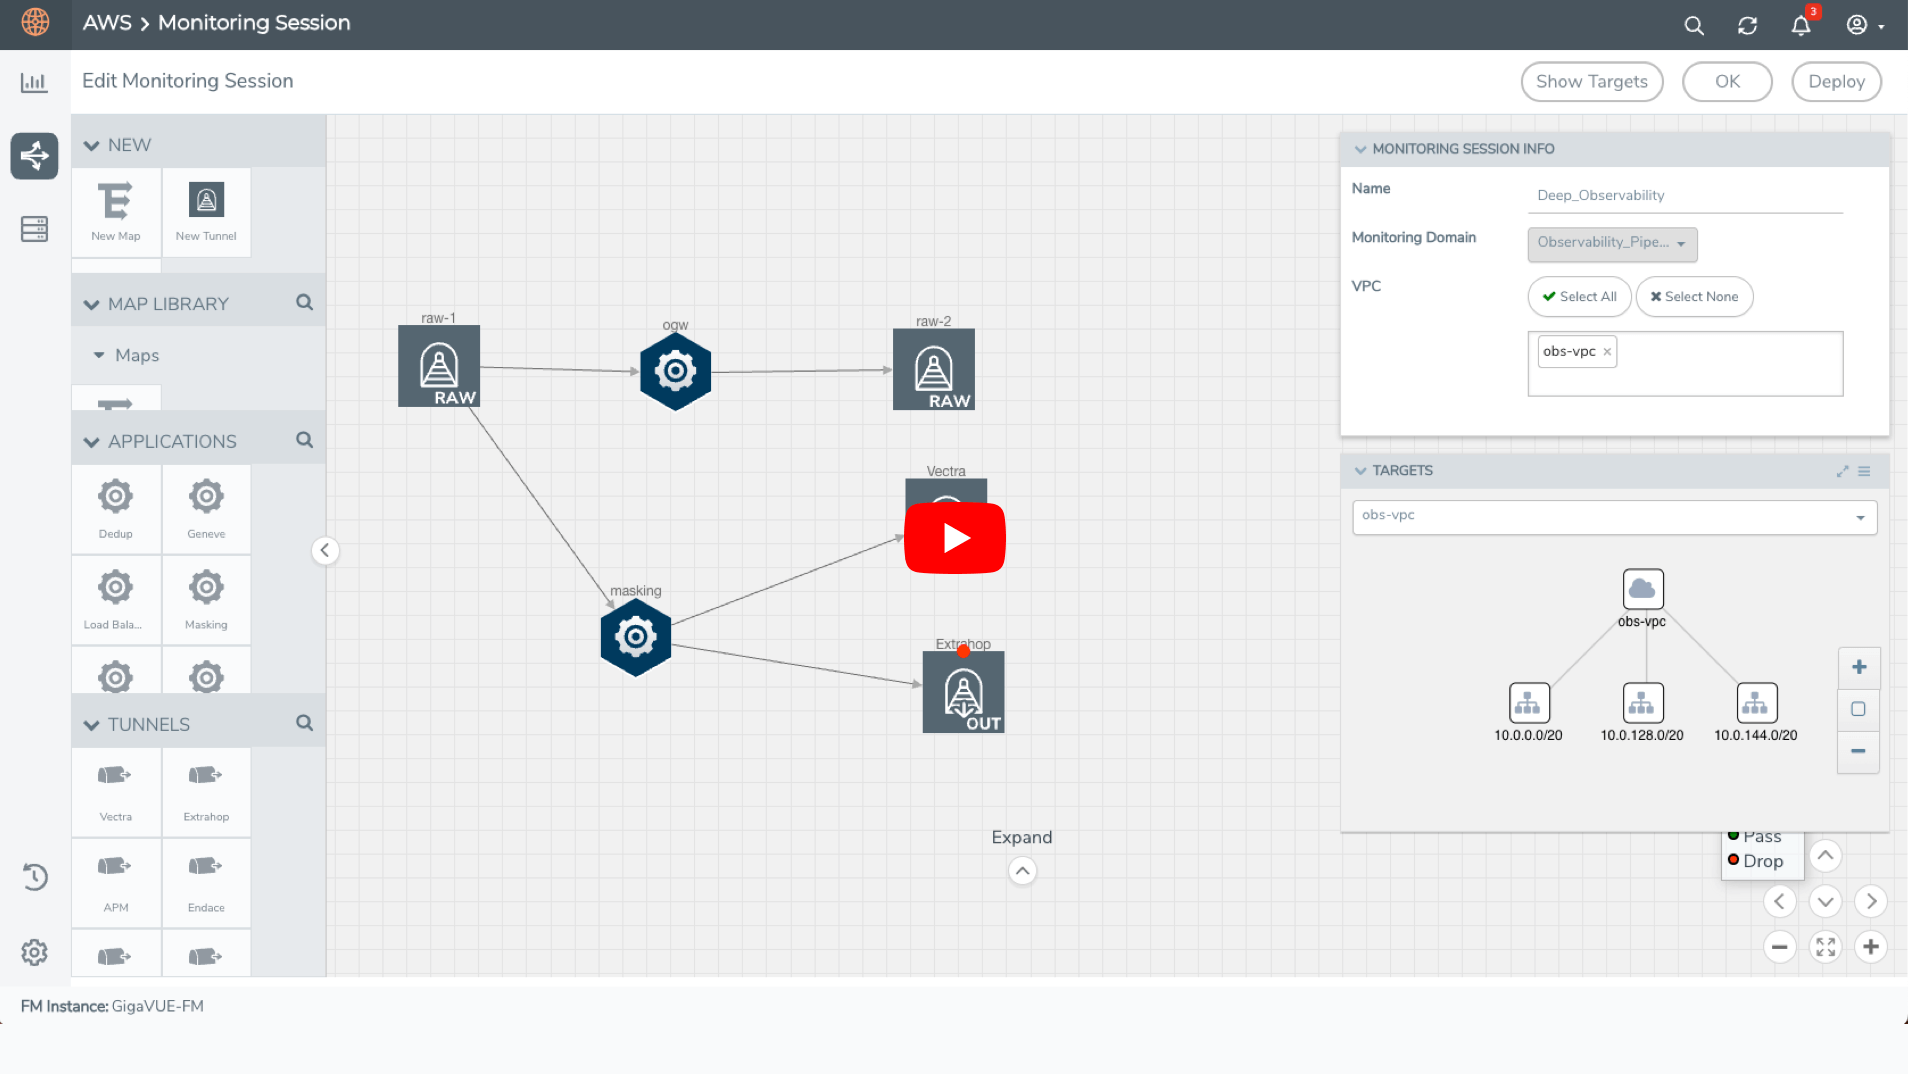Zoom in the targets view
Viewport: 1908px width, 1074px height.
[1859, 667]
